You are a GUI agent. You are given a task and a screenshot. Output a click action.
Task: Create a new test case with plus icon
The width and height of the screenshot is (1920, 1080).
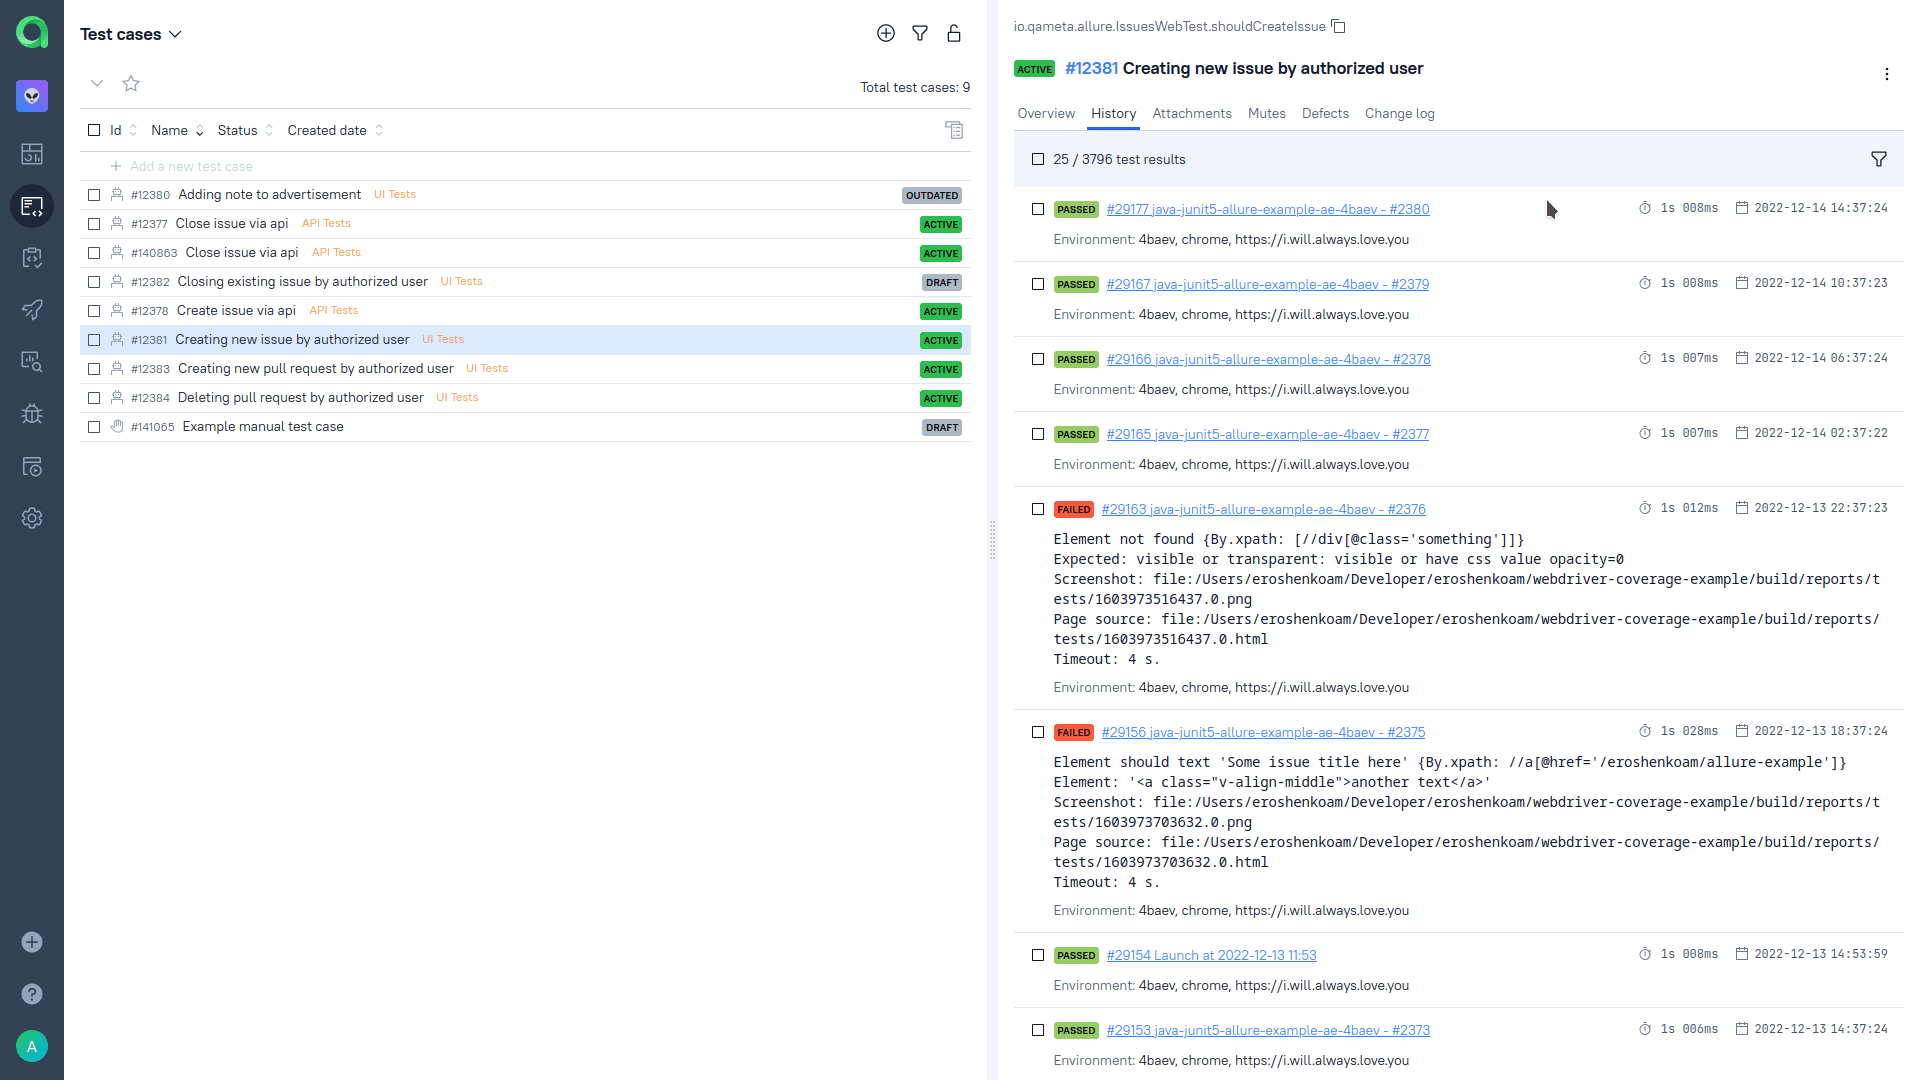pyautogui.click(x=886, y=33)
